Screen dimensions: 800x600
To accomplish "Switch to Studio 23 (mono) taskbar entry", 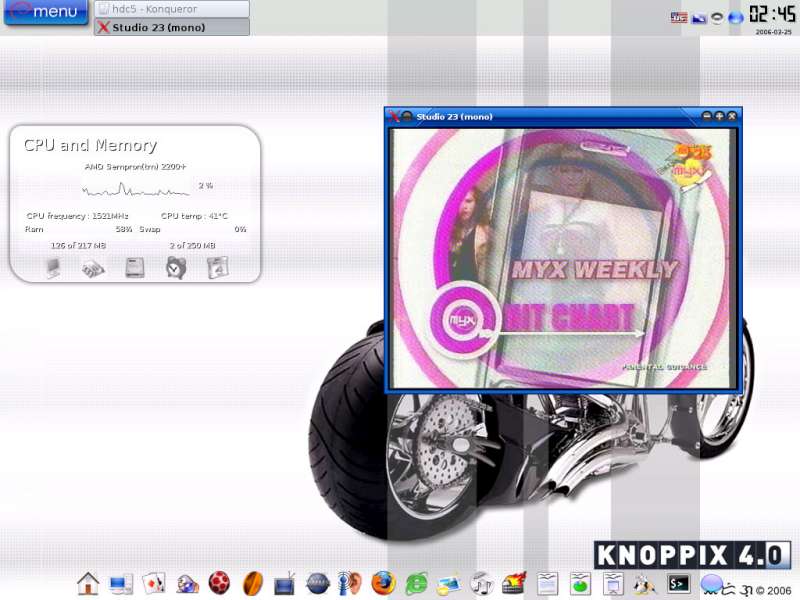I will click(172, 28).
